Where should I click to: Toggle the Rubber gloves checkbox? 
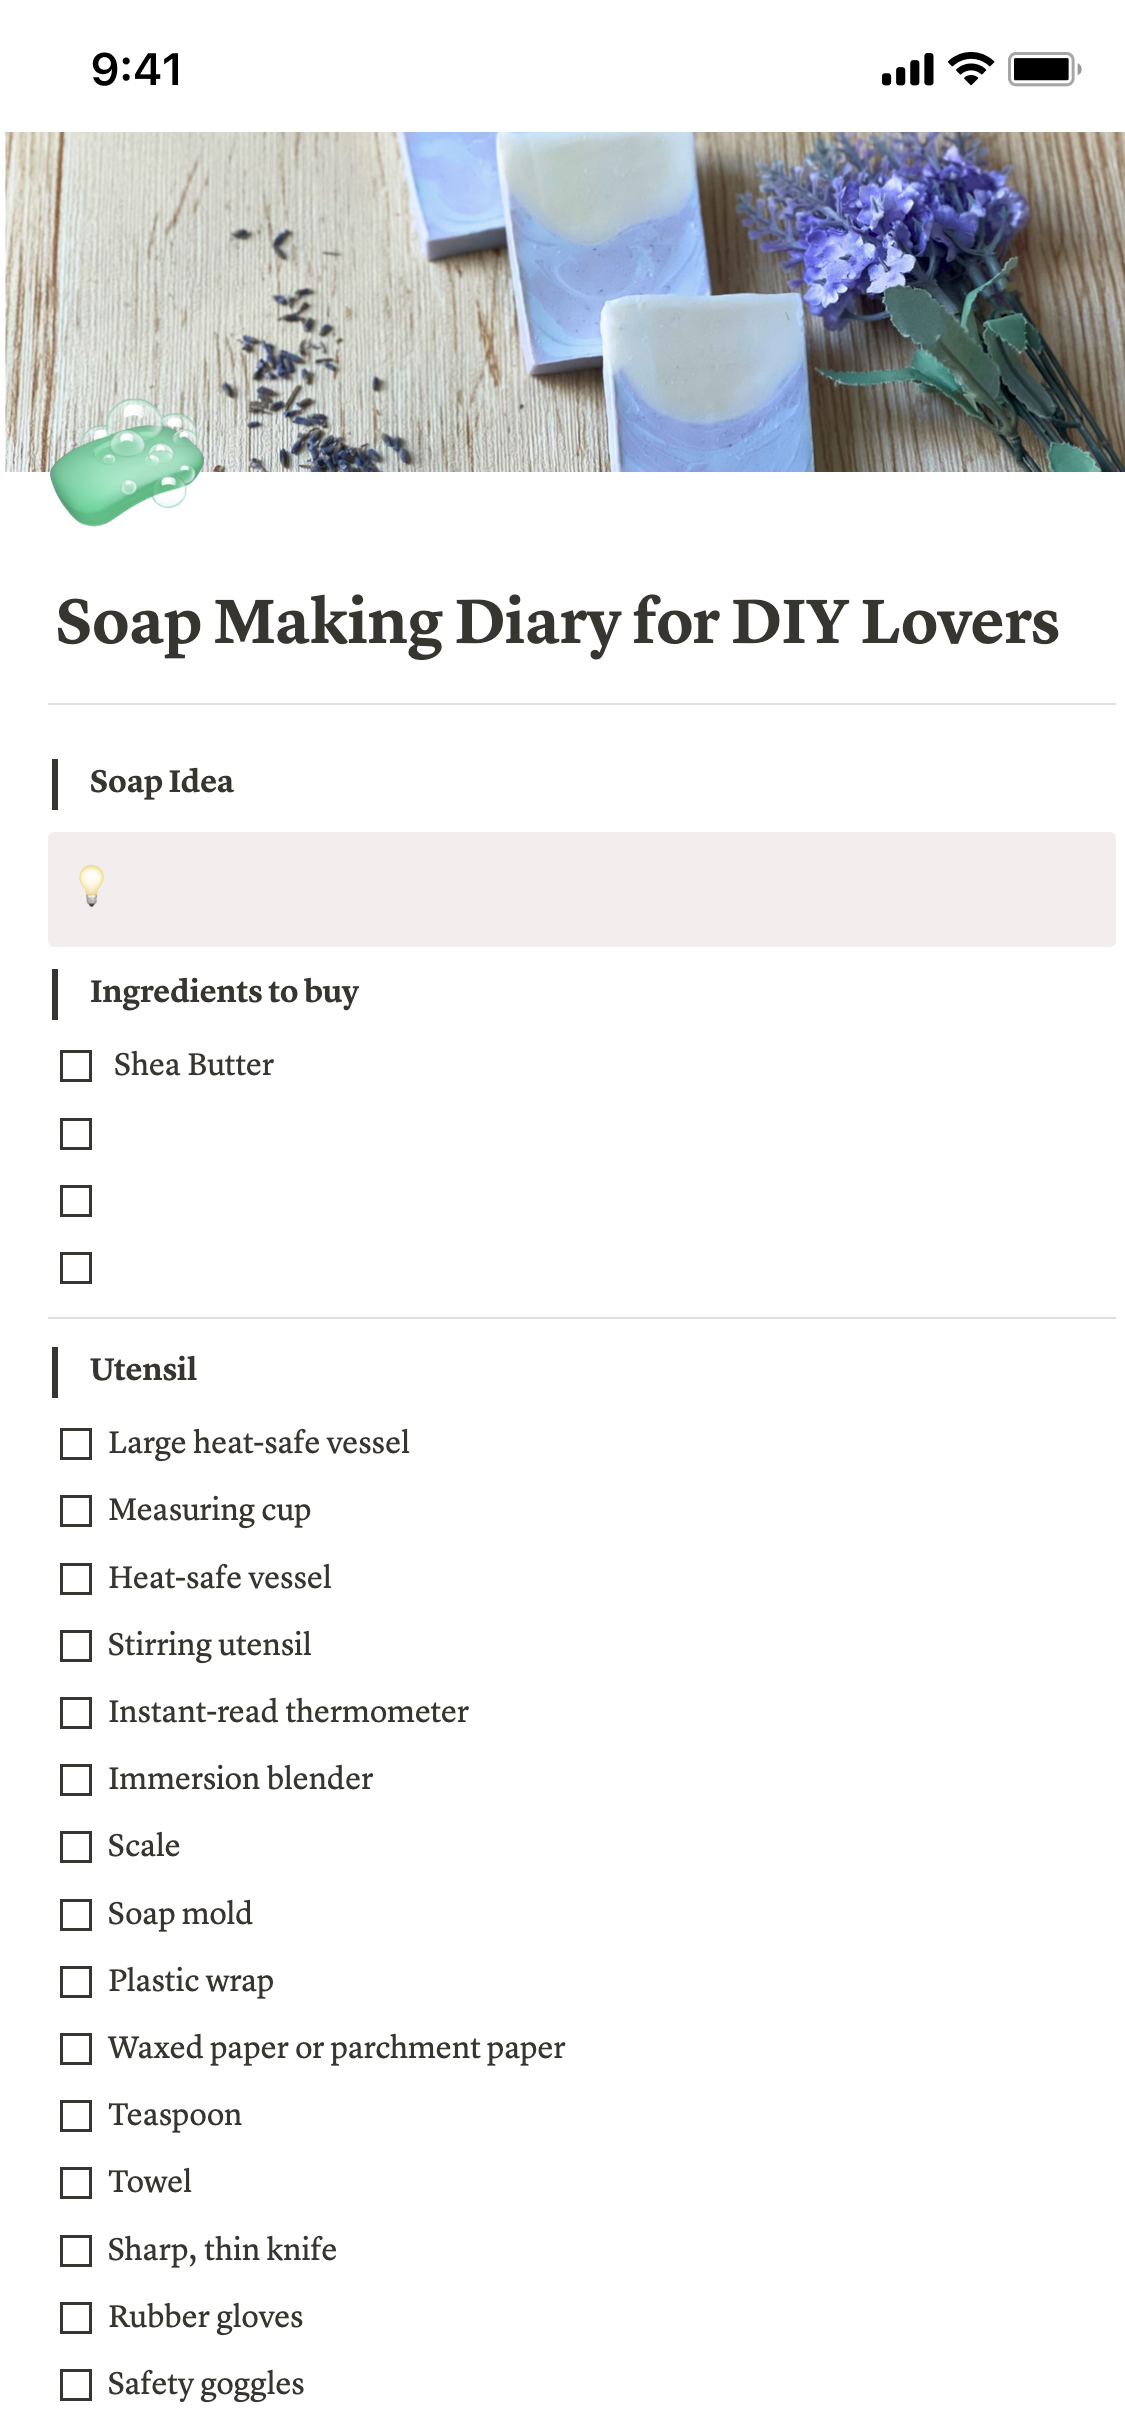click(x=76, y=2318)
